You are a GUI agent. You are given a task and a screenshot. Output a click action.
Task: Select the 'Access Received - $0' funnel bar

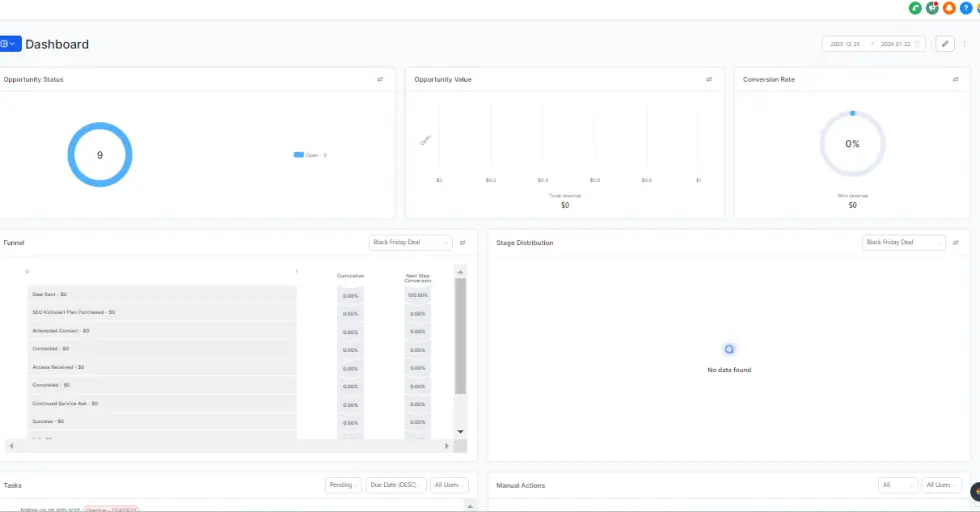point(162,367)
